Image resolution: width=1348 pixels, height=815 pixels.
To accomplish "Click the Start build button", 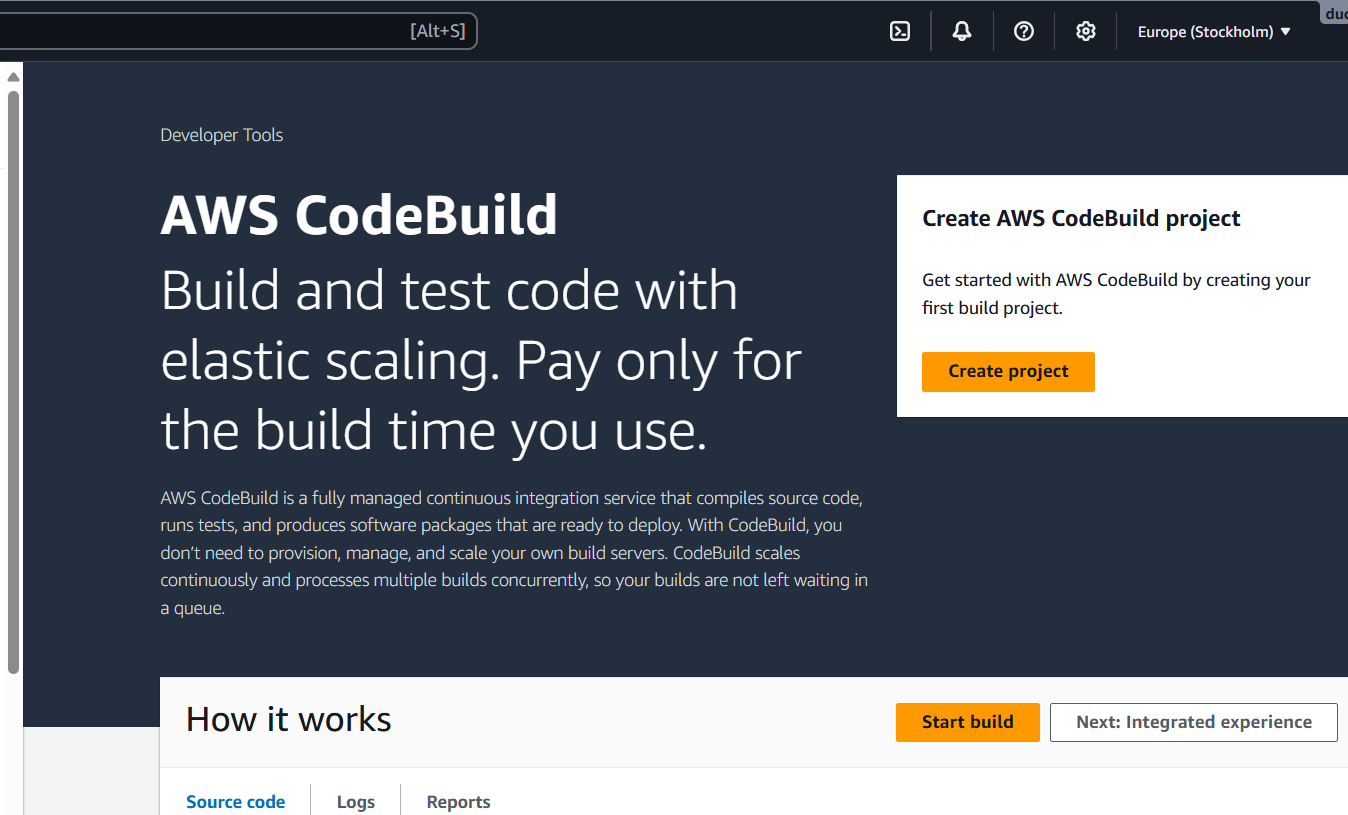I will (x=967, y=721).
